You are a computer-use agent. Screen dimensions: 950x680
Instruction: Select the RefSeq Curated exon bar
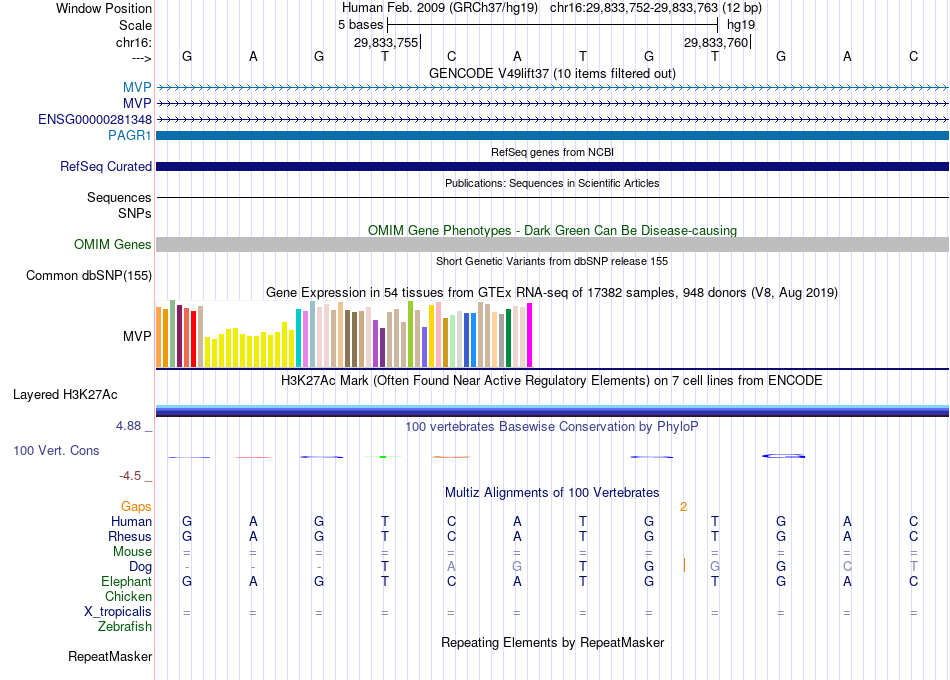pos(553,166)
